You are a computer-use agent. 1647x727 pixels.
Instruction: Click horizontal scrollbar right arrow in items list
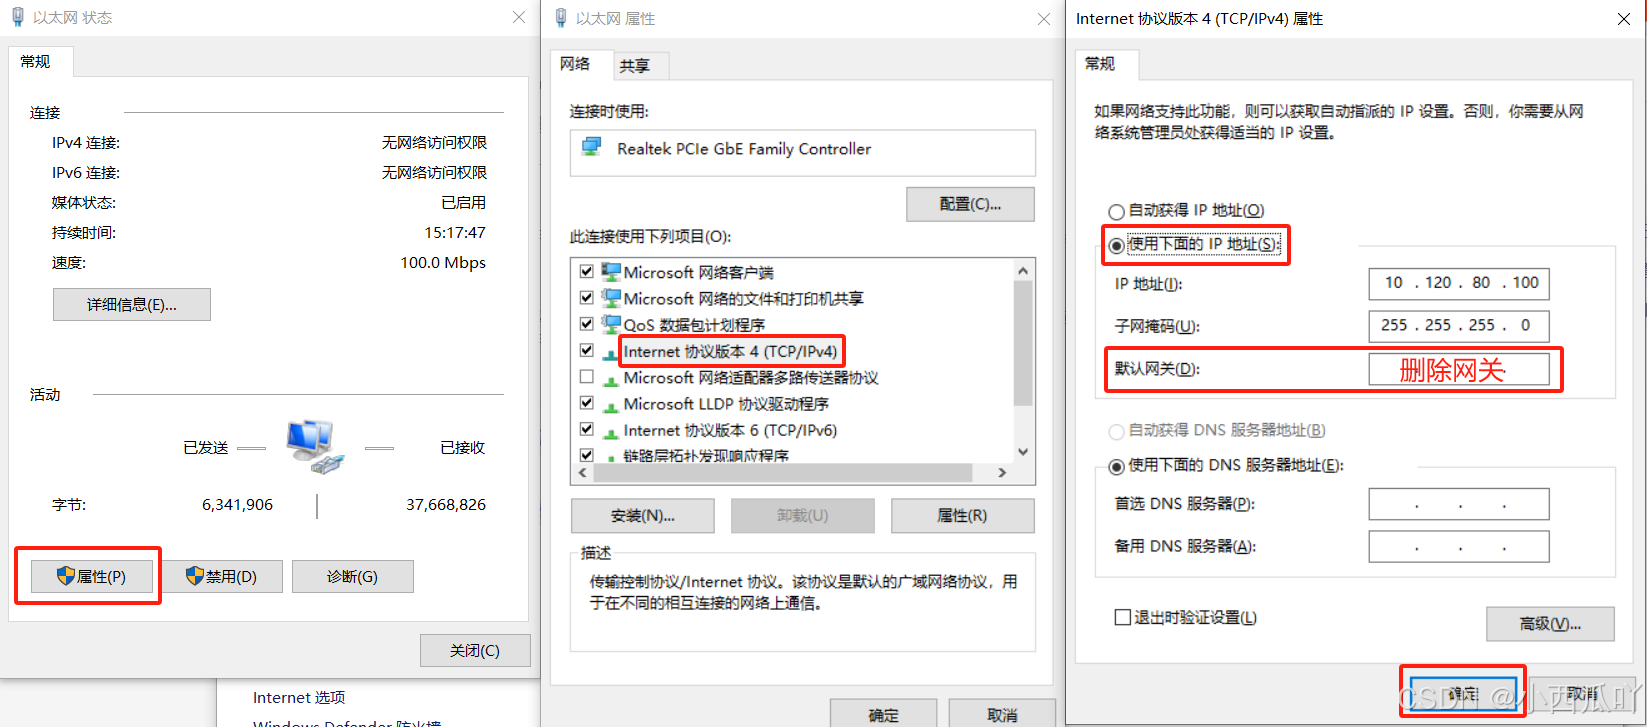(1003, 473)
